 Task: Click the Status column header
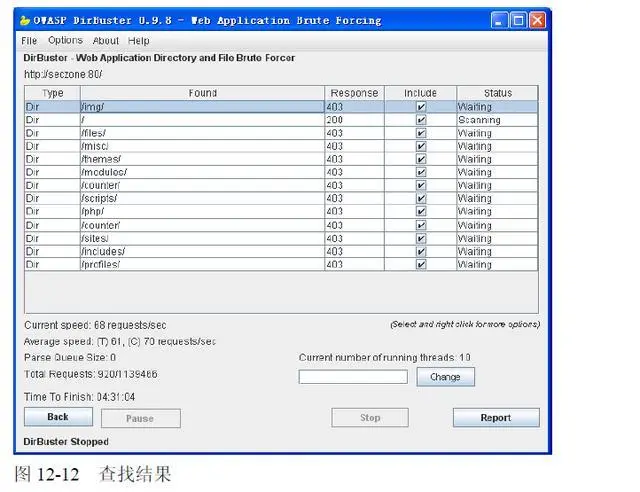(498, 93)
